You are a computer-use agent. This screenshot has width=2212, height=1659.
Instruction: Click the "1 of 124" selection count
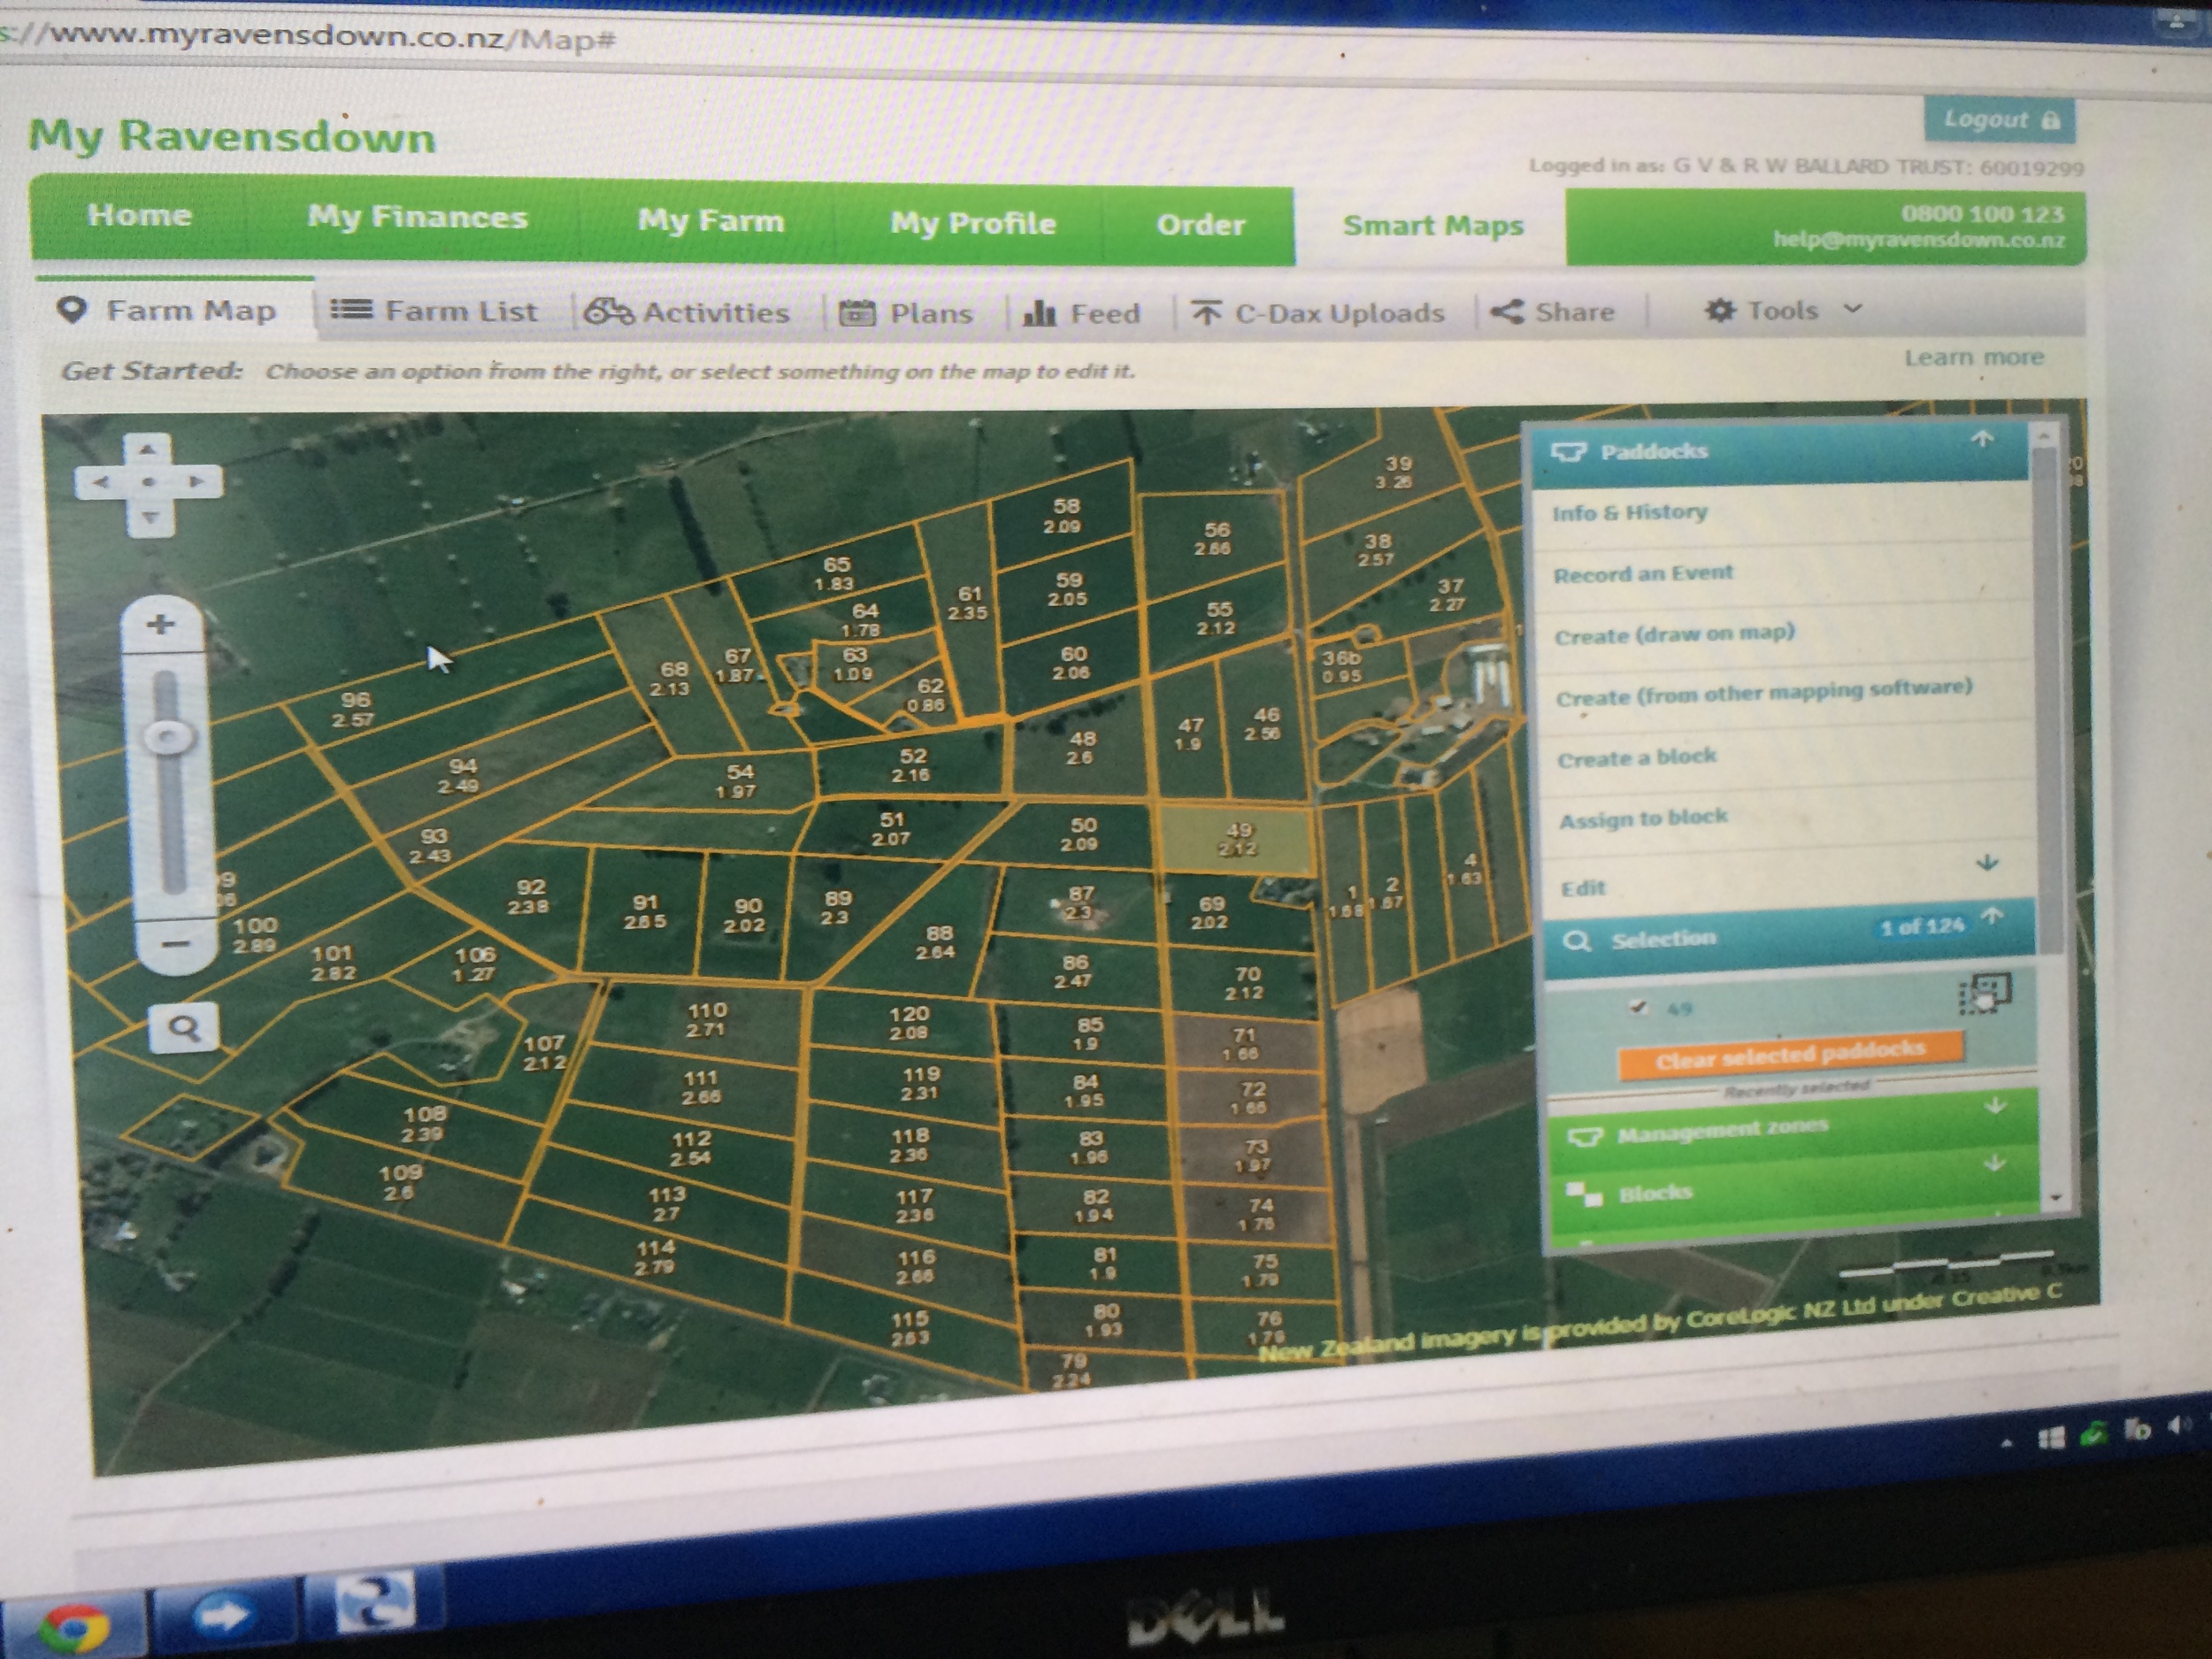coord(1922,926)
